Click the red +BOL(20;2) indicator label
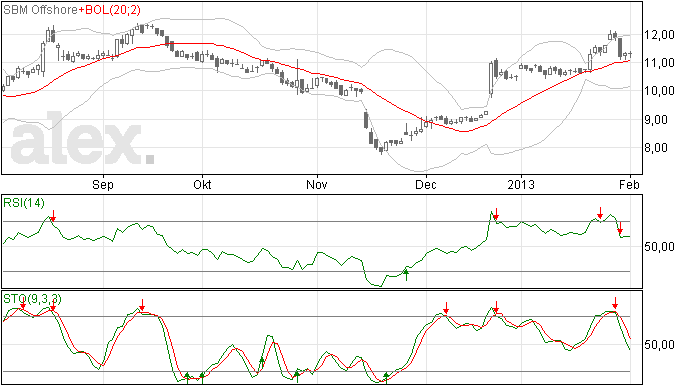Viewport: 690px width, 387px height. tap(110, 10)
